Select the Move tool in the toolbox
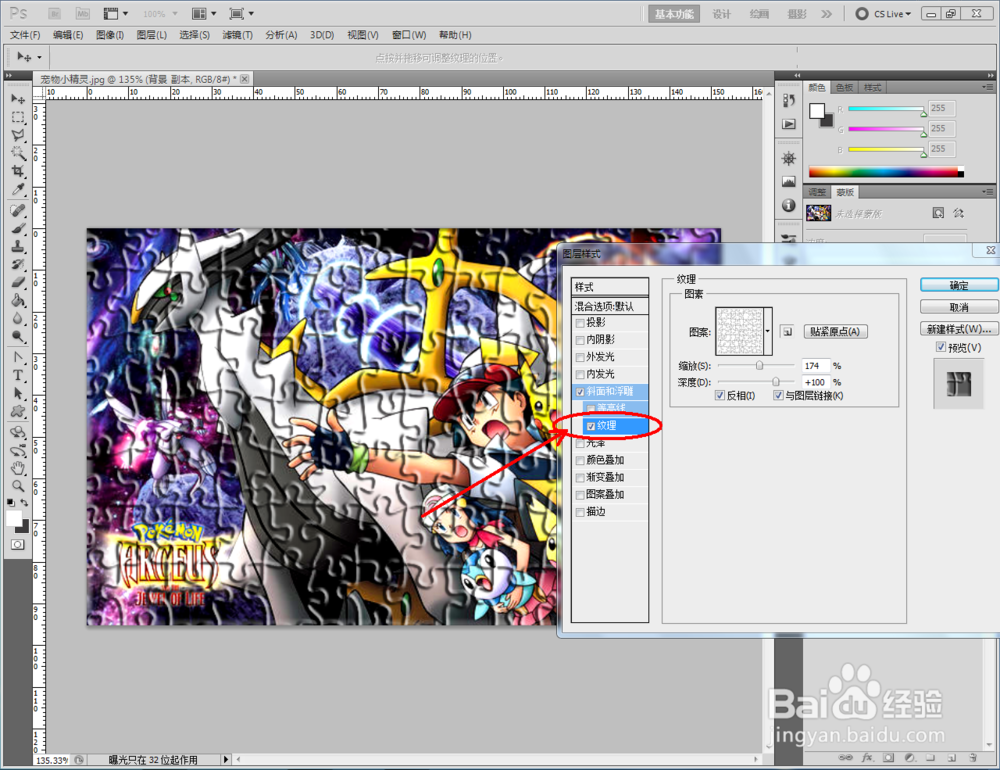1000x770 pixels. click(x=18, y=99)
